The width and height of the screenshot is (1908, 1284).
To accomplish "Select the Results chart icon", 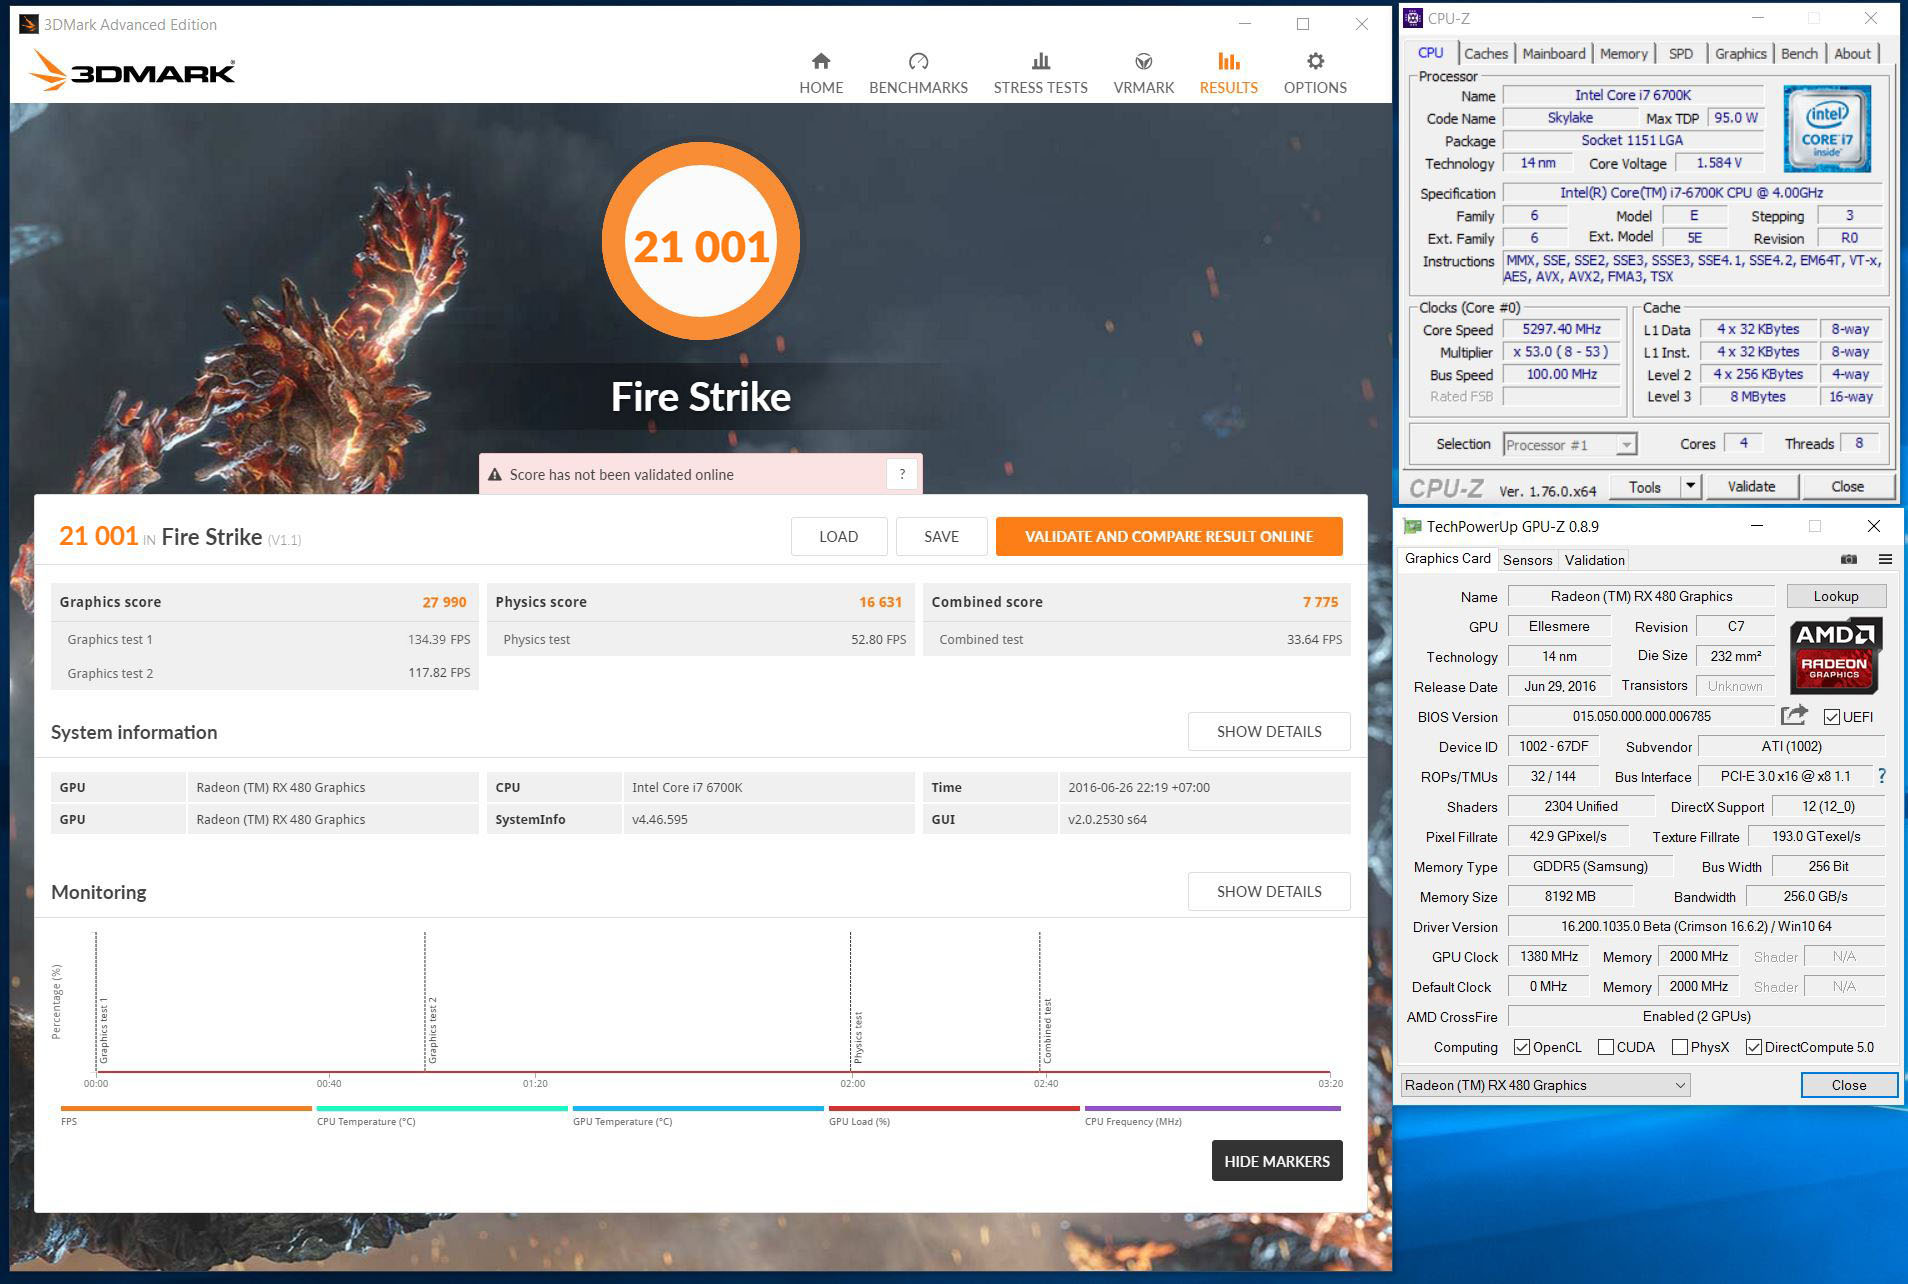I will [x=1229, y=61].
